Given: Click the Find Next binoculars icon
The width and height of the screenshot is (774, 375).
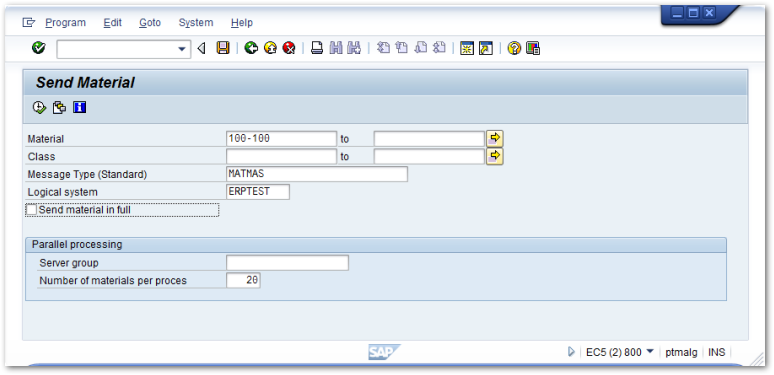Looking at the screenshot, I should (x=354, y=48).
